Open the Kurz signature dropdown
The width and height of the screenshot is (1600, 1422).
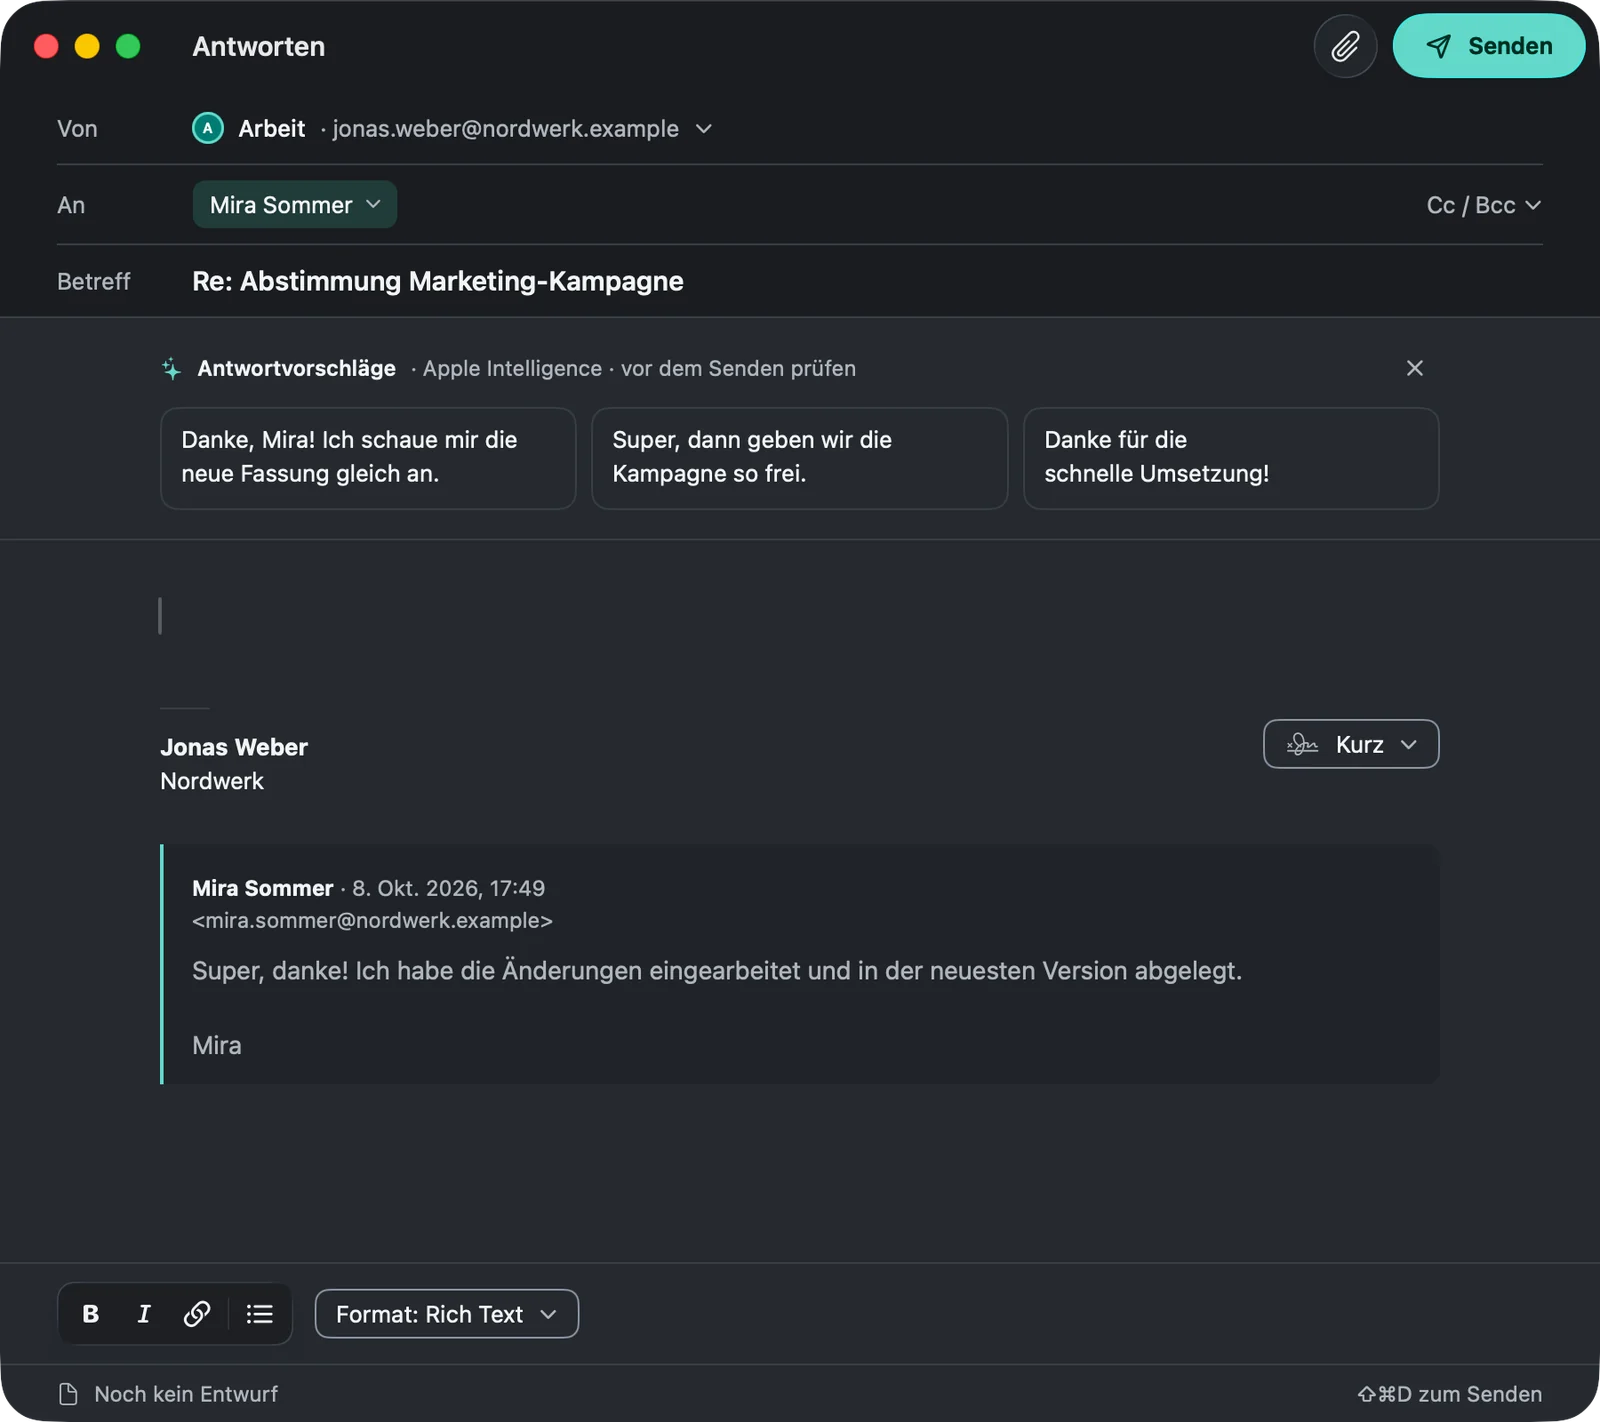(x=1351, y=744)
